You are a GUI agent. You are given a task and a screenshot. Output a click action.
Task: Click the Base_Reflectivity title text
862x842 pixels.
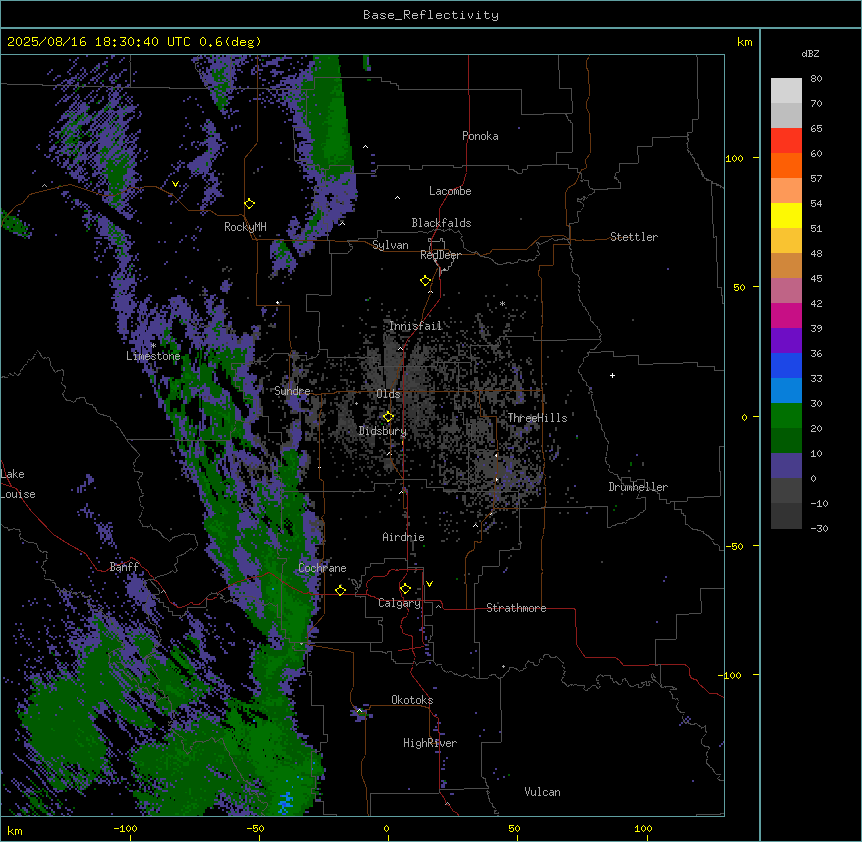431,15
